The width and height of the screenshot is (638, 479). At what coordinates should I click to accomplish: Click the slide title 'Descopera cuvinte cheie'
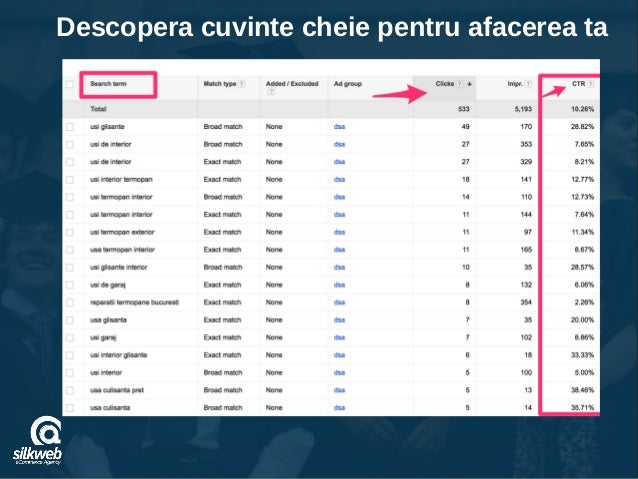point(215,27)
